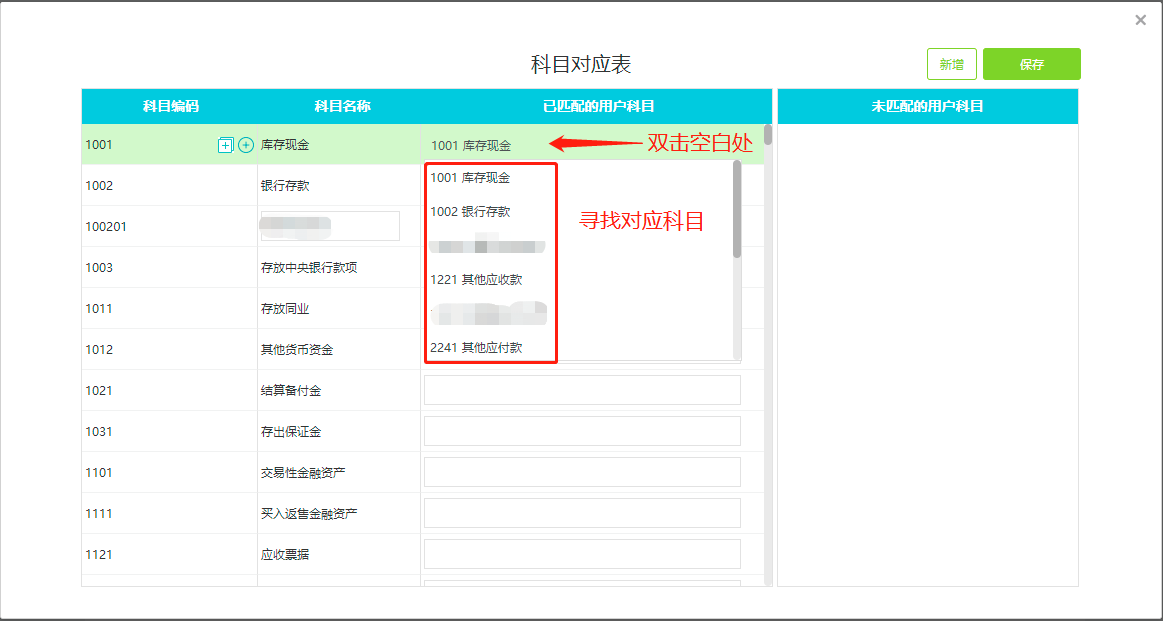Screen dimensions: 1163x621
Task: Click the input field for 1121 应收票据
Action: click(582, 553)
